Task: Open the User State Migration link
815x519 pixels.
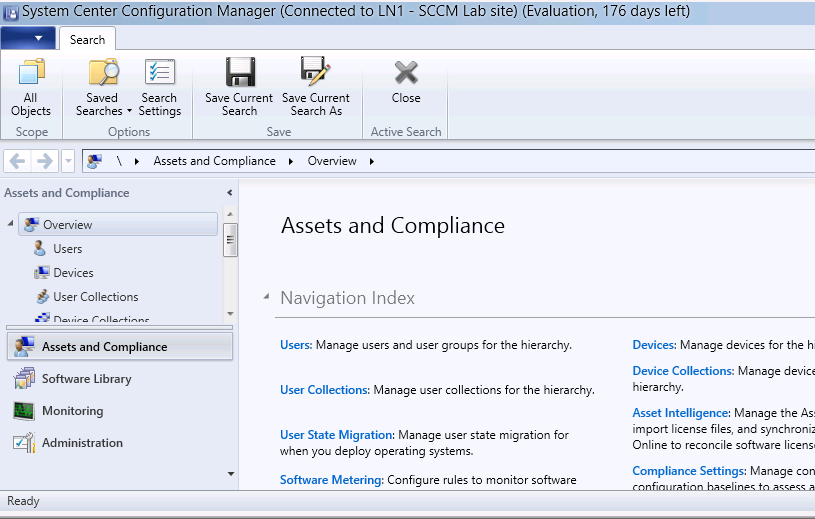Action: [337, 435]
